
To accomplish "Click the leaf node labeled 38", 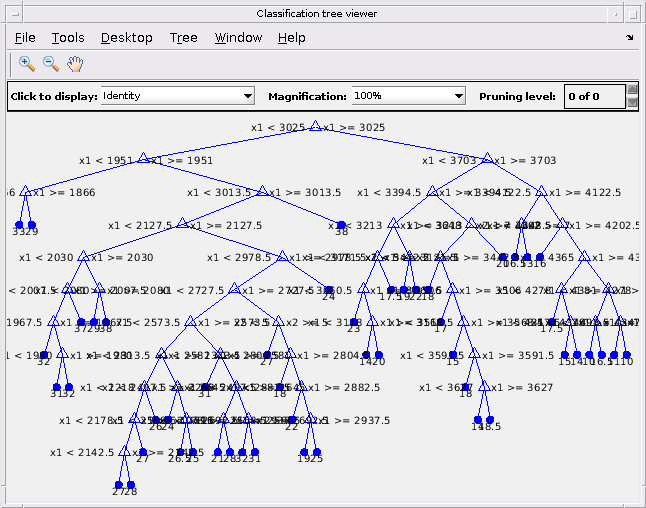I will [341, 225].
